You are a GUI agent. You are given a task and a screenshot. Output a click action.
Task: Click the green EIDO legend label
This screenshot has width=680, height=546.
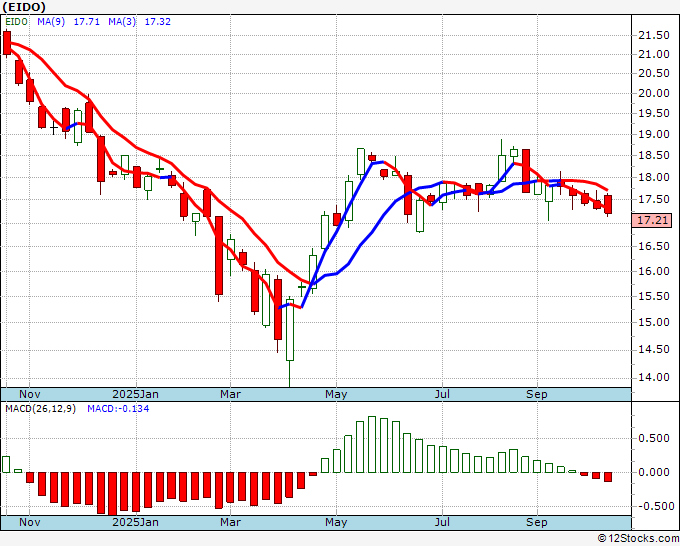[16, 22]
